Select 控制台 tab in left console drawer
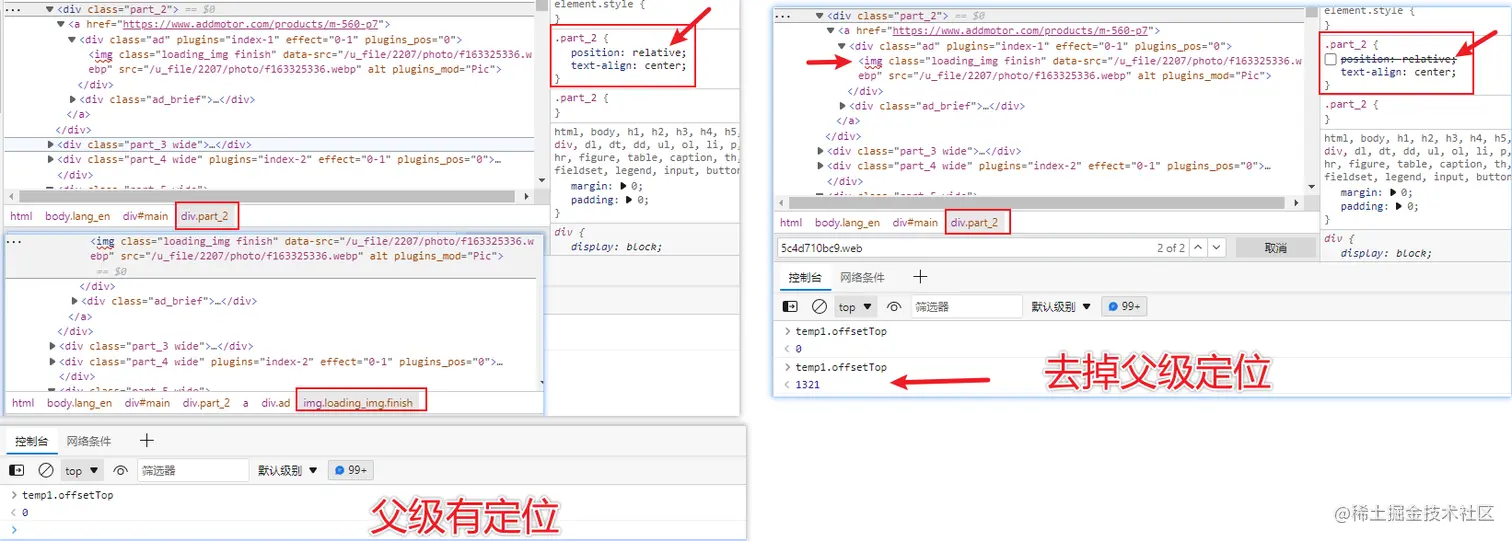1512x541 pixels. tap(30, 441)
